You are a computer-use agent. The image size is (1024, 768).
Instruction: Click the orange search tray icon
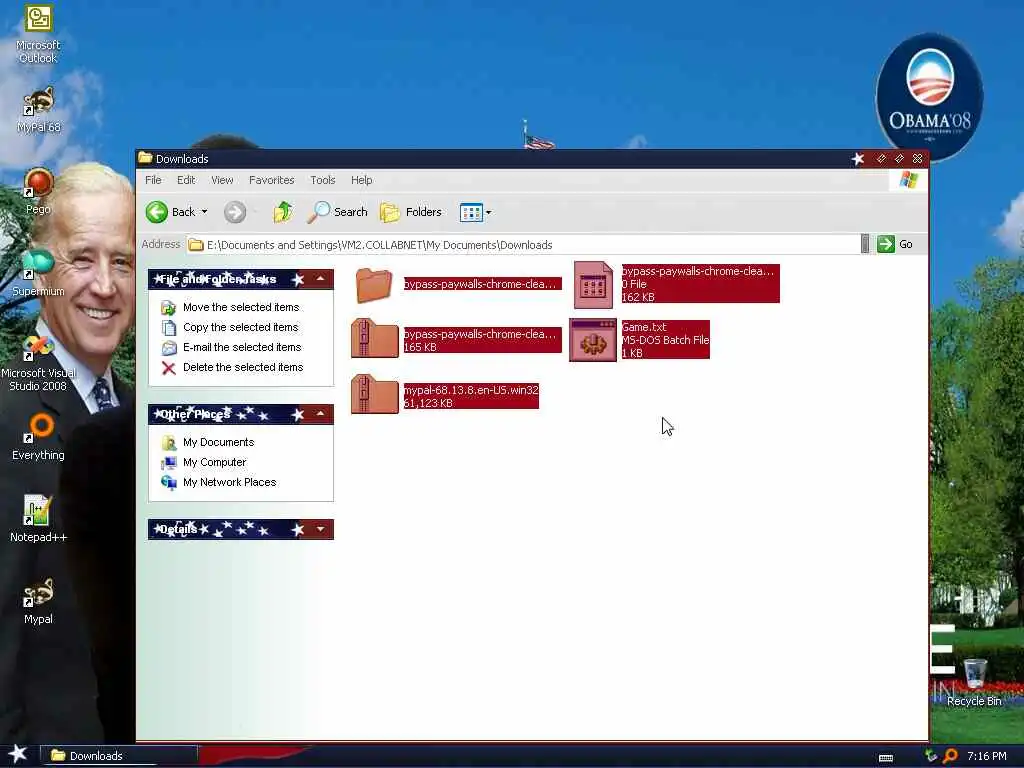click(951, 756)
